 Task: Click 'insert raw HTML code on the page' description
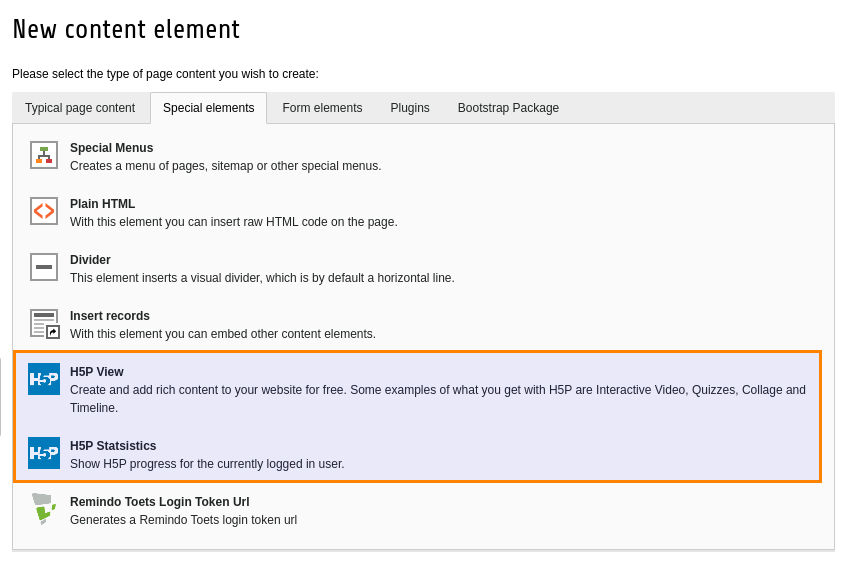click(x=234, y=222)
